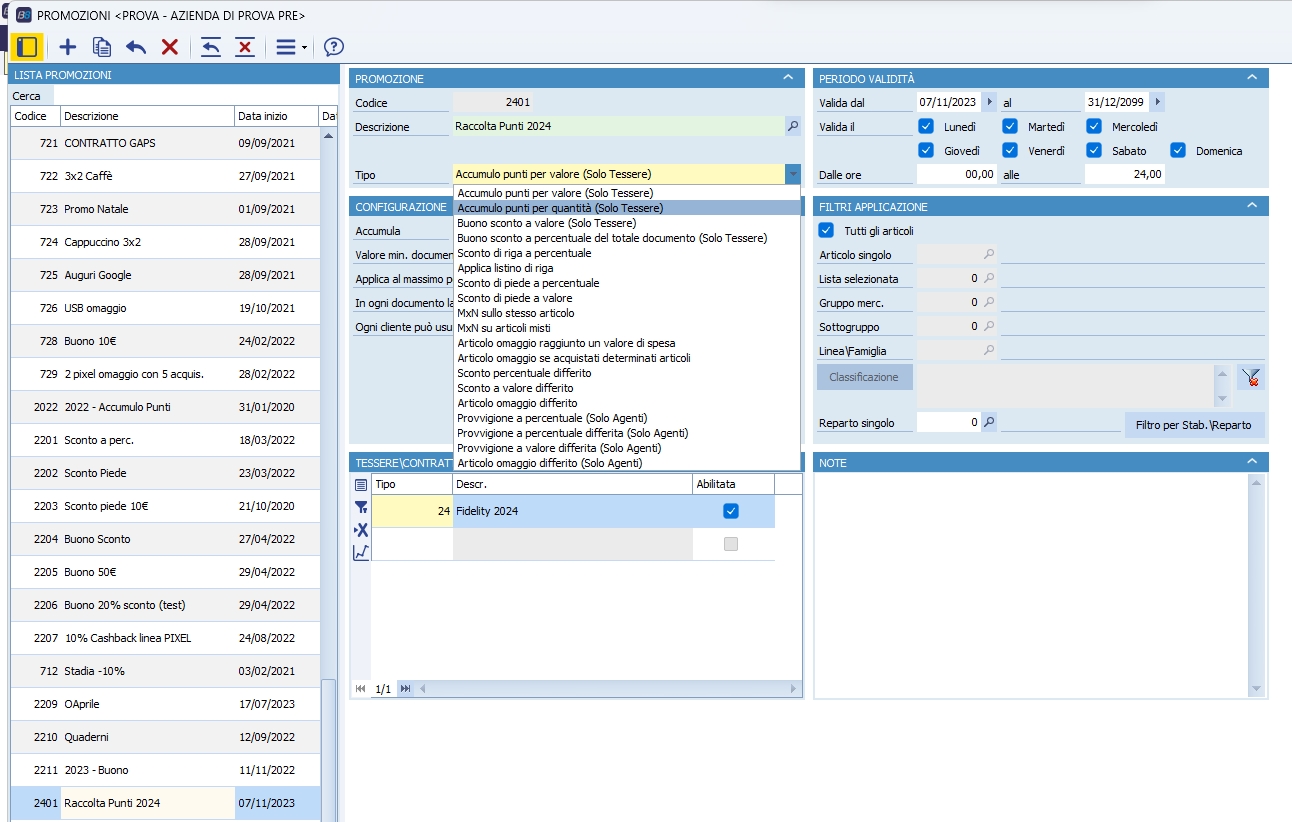Duplicate the current promotion with the copy icon
This screenshot has width=1292, height=822.
point(102,46)
